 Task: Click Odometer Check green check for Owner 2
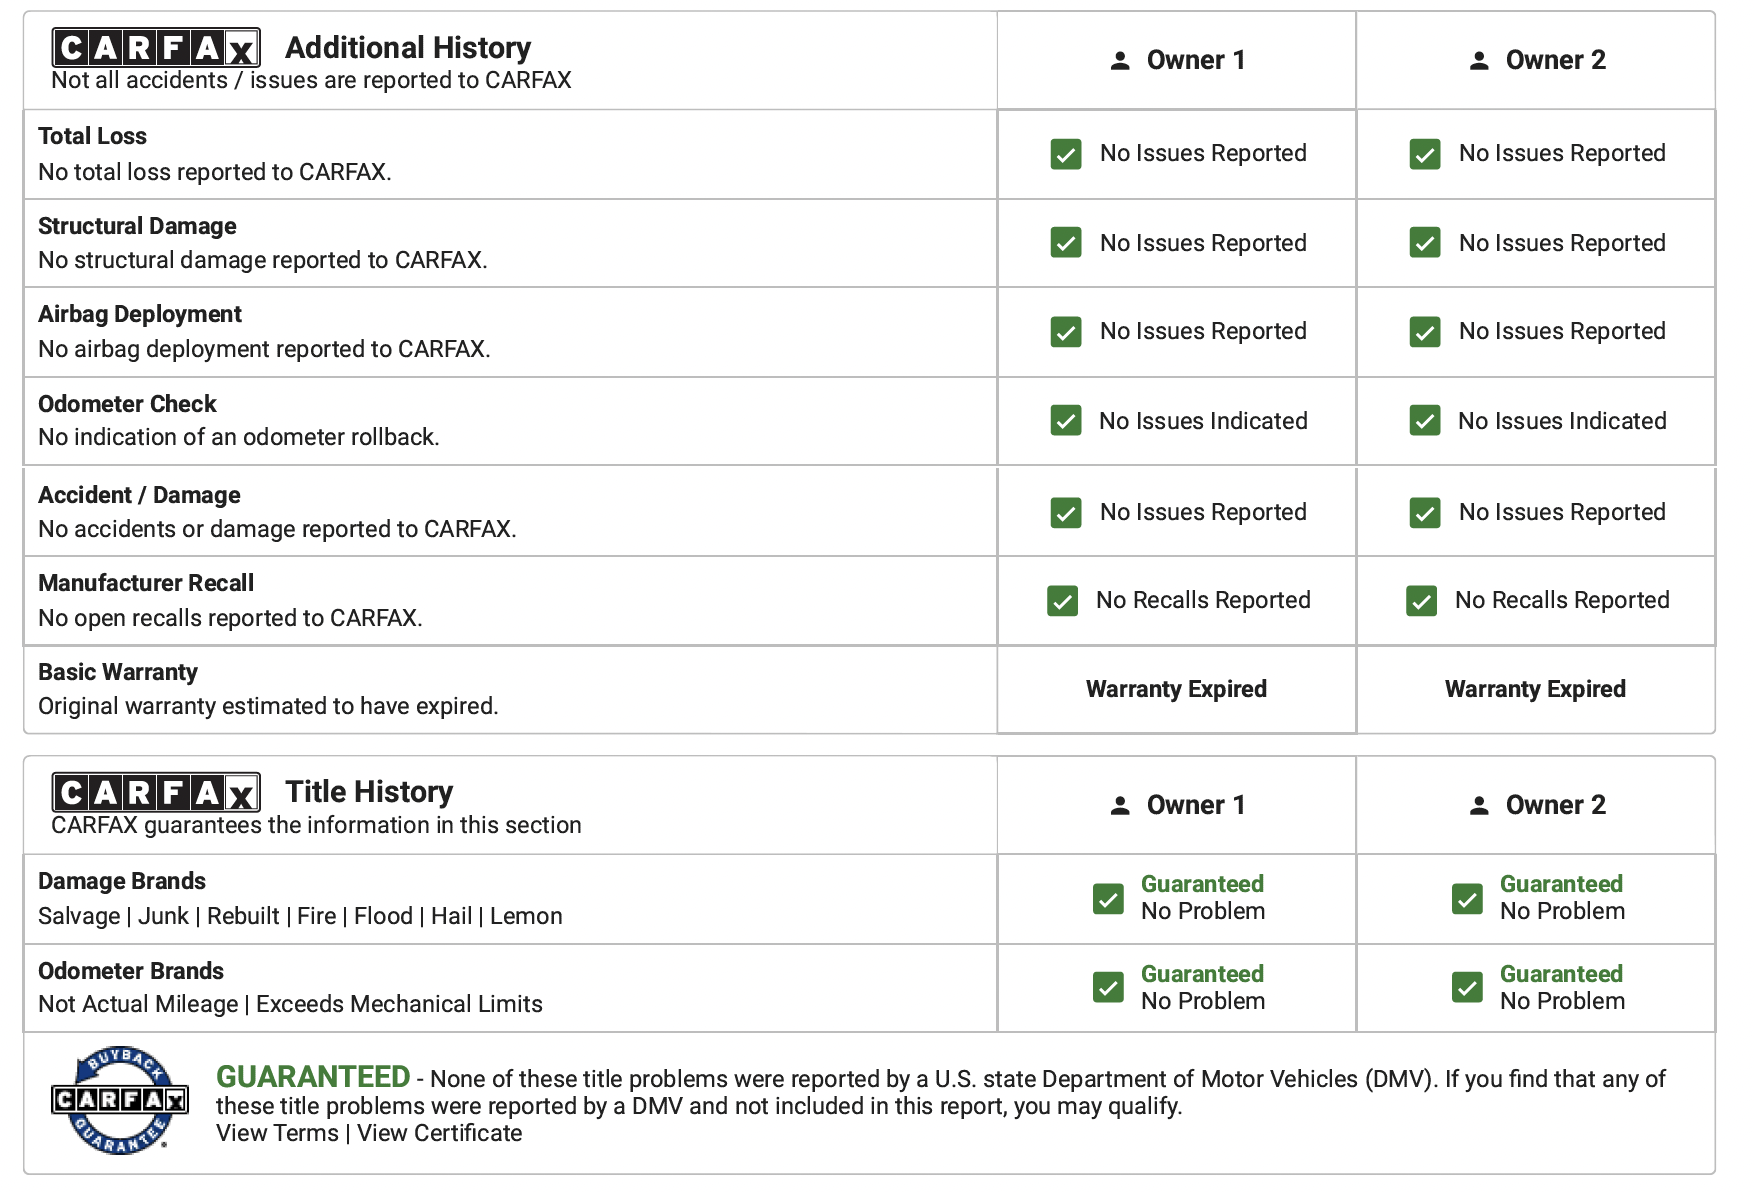1425,421
